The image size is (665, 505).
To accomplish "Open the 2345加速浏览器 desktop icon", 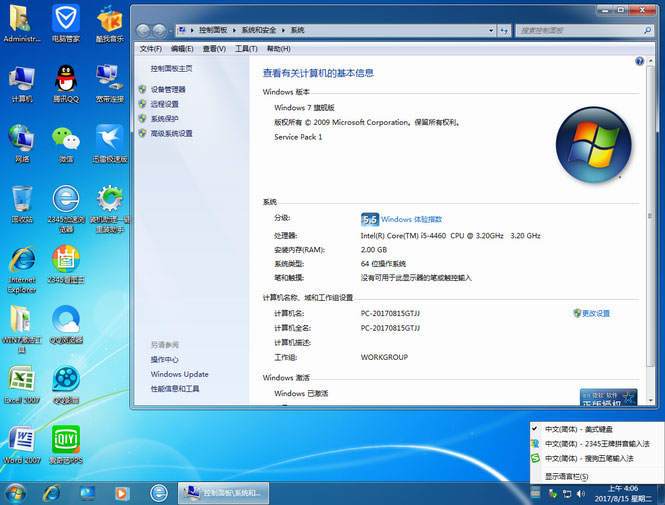I will coord(66,209).
